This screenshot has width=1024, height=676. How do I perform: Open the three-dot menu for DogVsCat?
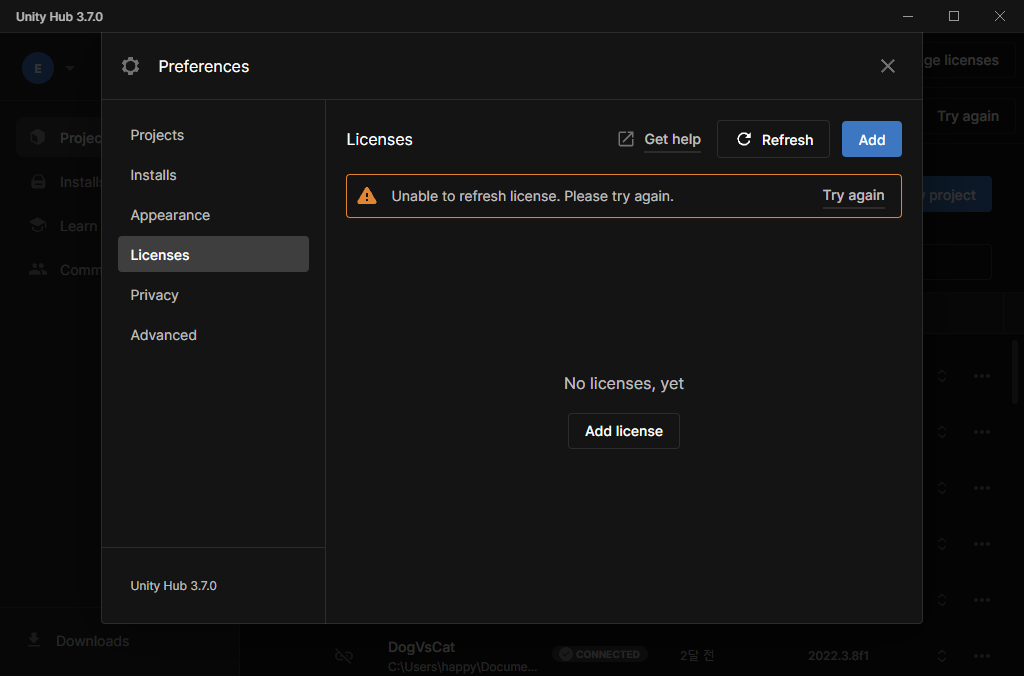point(982,655)
